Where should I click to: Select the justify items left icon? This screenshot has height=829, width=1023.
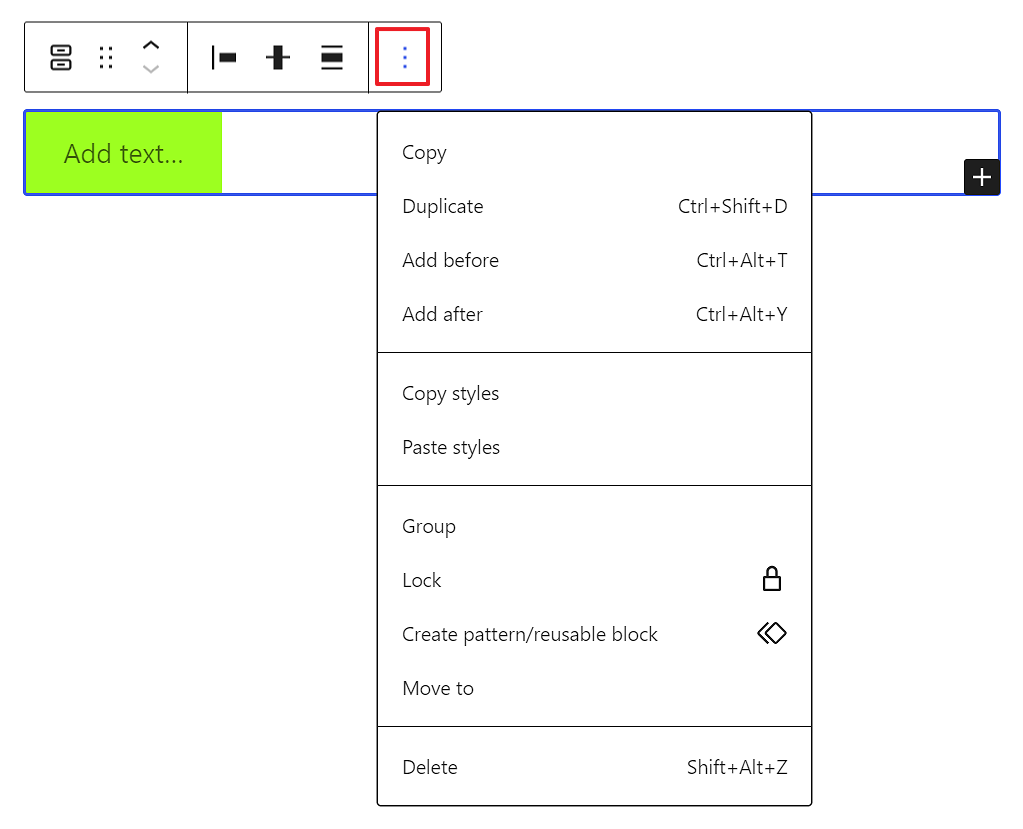224,57
